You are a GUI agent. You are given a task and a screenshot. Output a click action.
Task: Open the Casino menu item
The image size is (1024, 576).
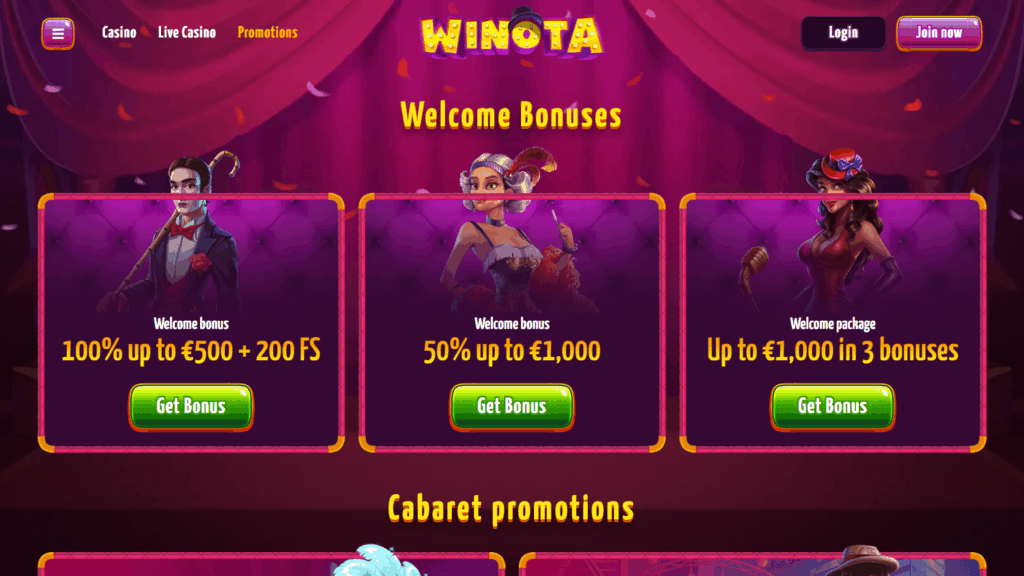click(x=119, y=33)
